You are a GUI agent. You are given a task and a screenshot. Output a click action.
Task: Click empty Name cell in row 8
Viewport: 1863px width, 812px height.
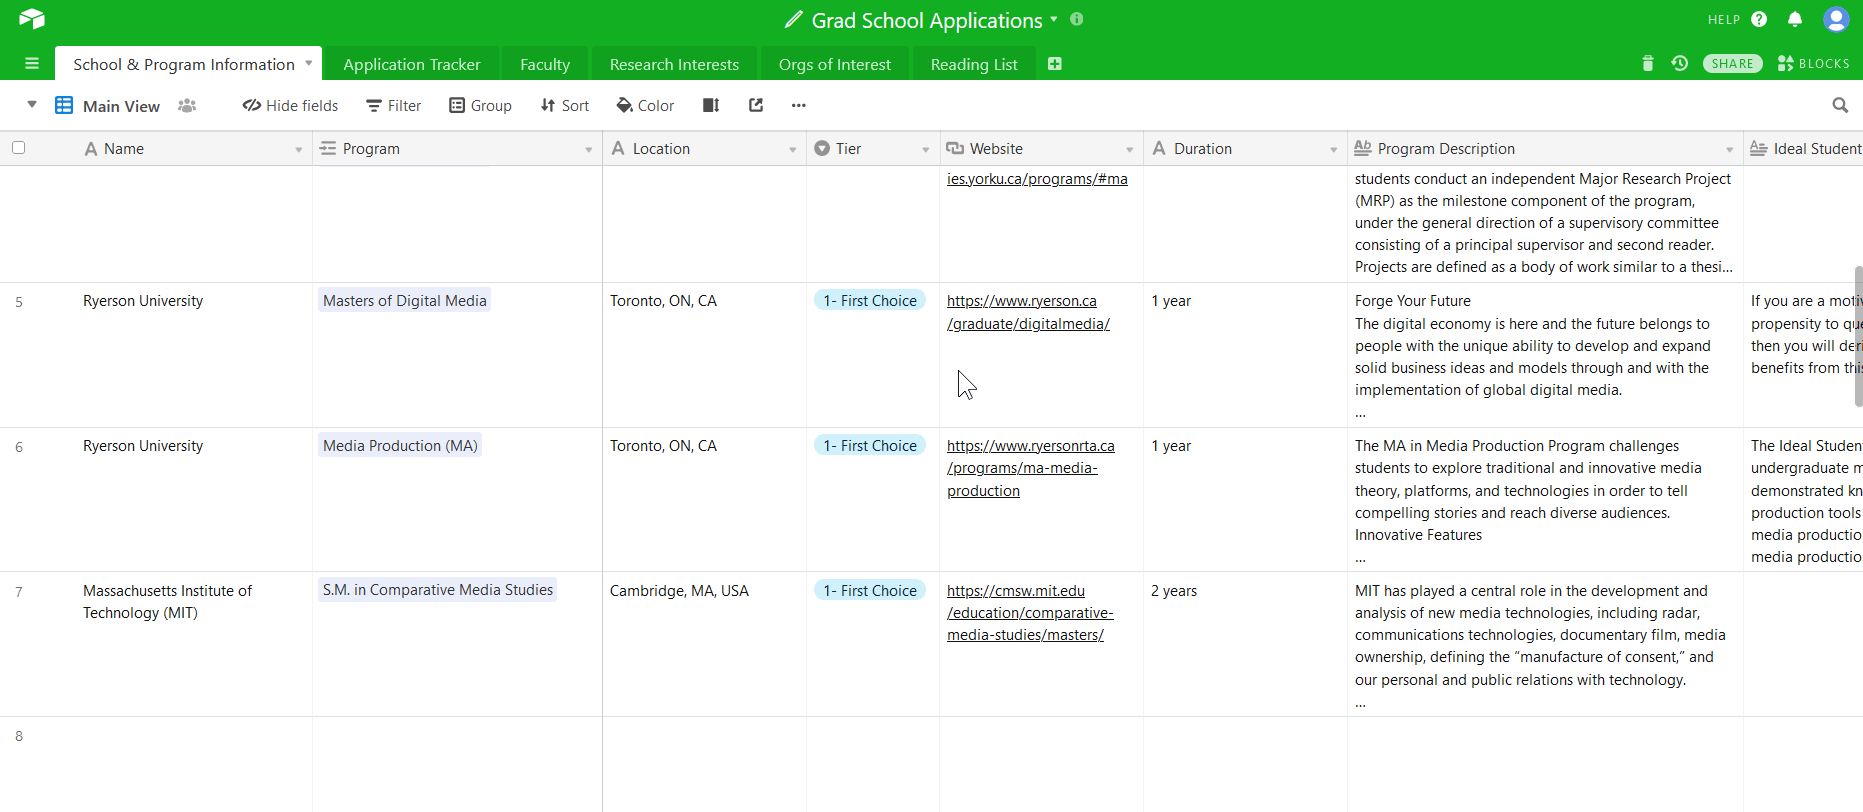[196, 764]
